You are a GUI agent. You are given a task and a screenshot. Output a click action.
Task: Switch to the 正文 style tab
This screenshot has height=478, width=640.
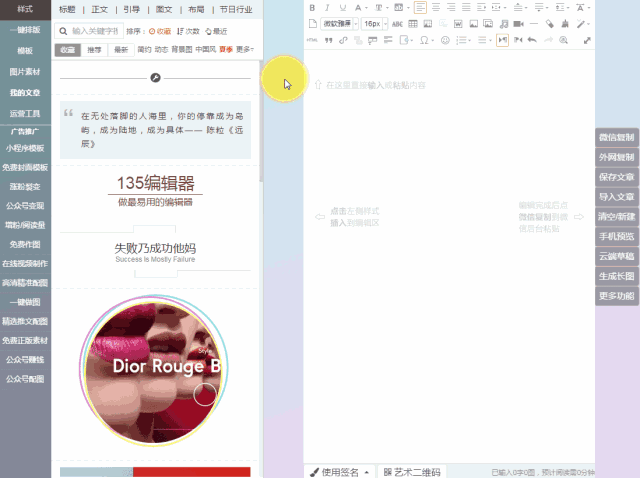[99, 9]
